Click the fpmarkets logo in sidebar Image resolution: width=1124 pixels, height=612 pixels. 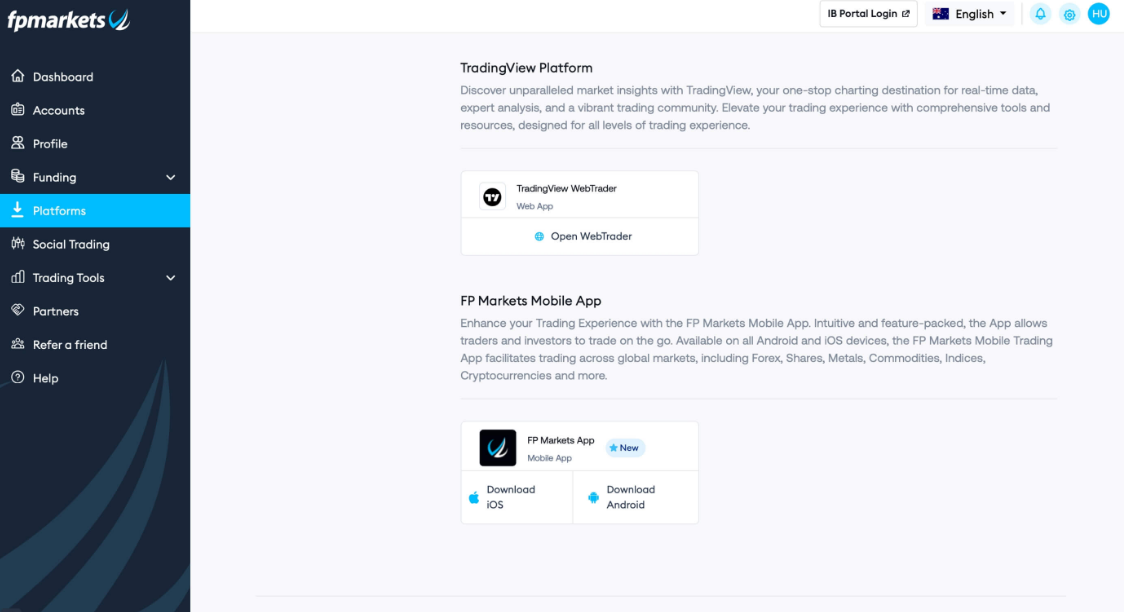pyautogui.click(x=69, y=20)
